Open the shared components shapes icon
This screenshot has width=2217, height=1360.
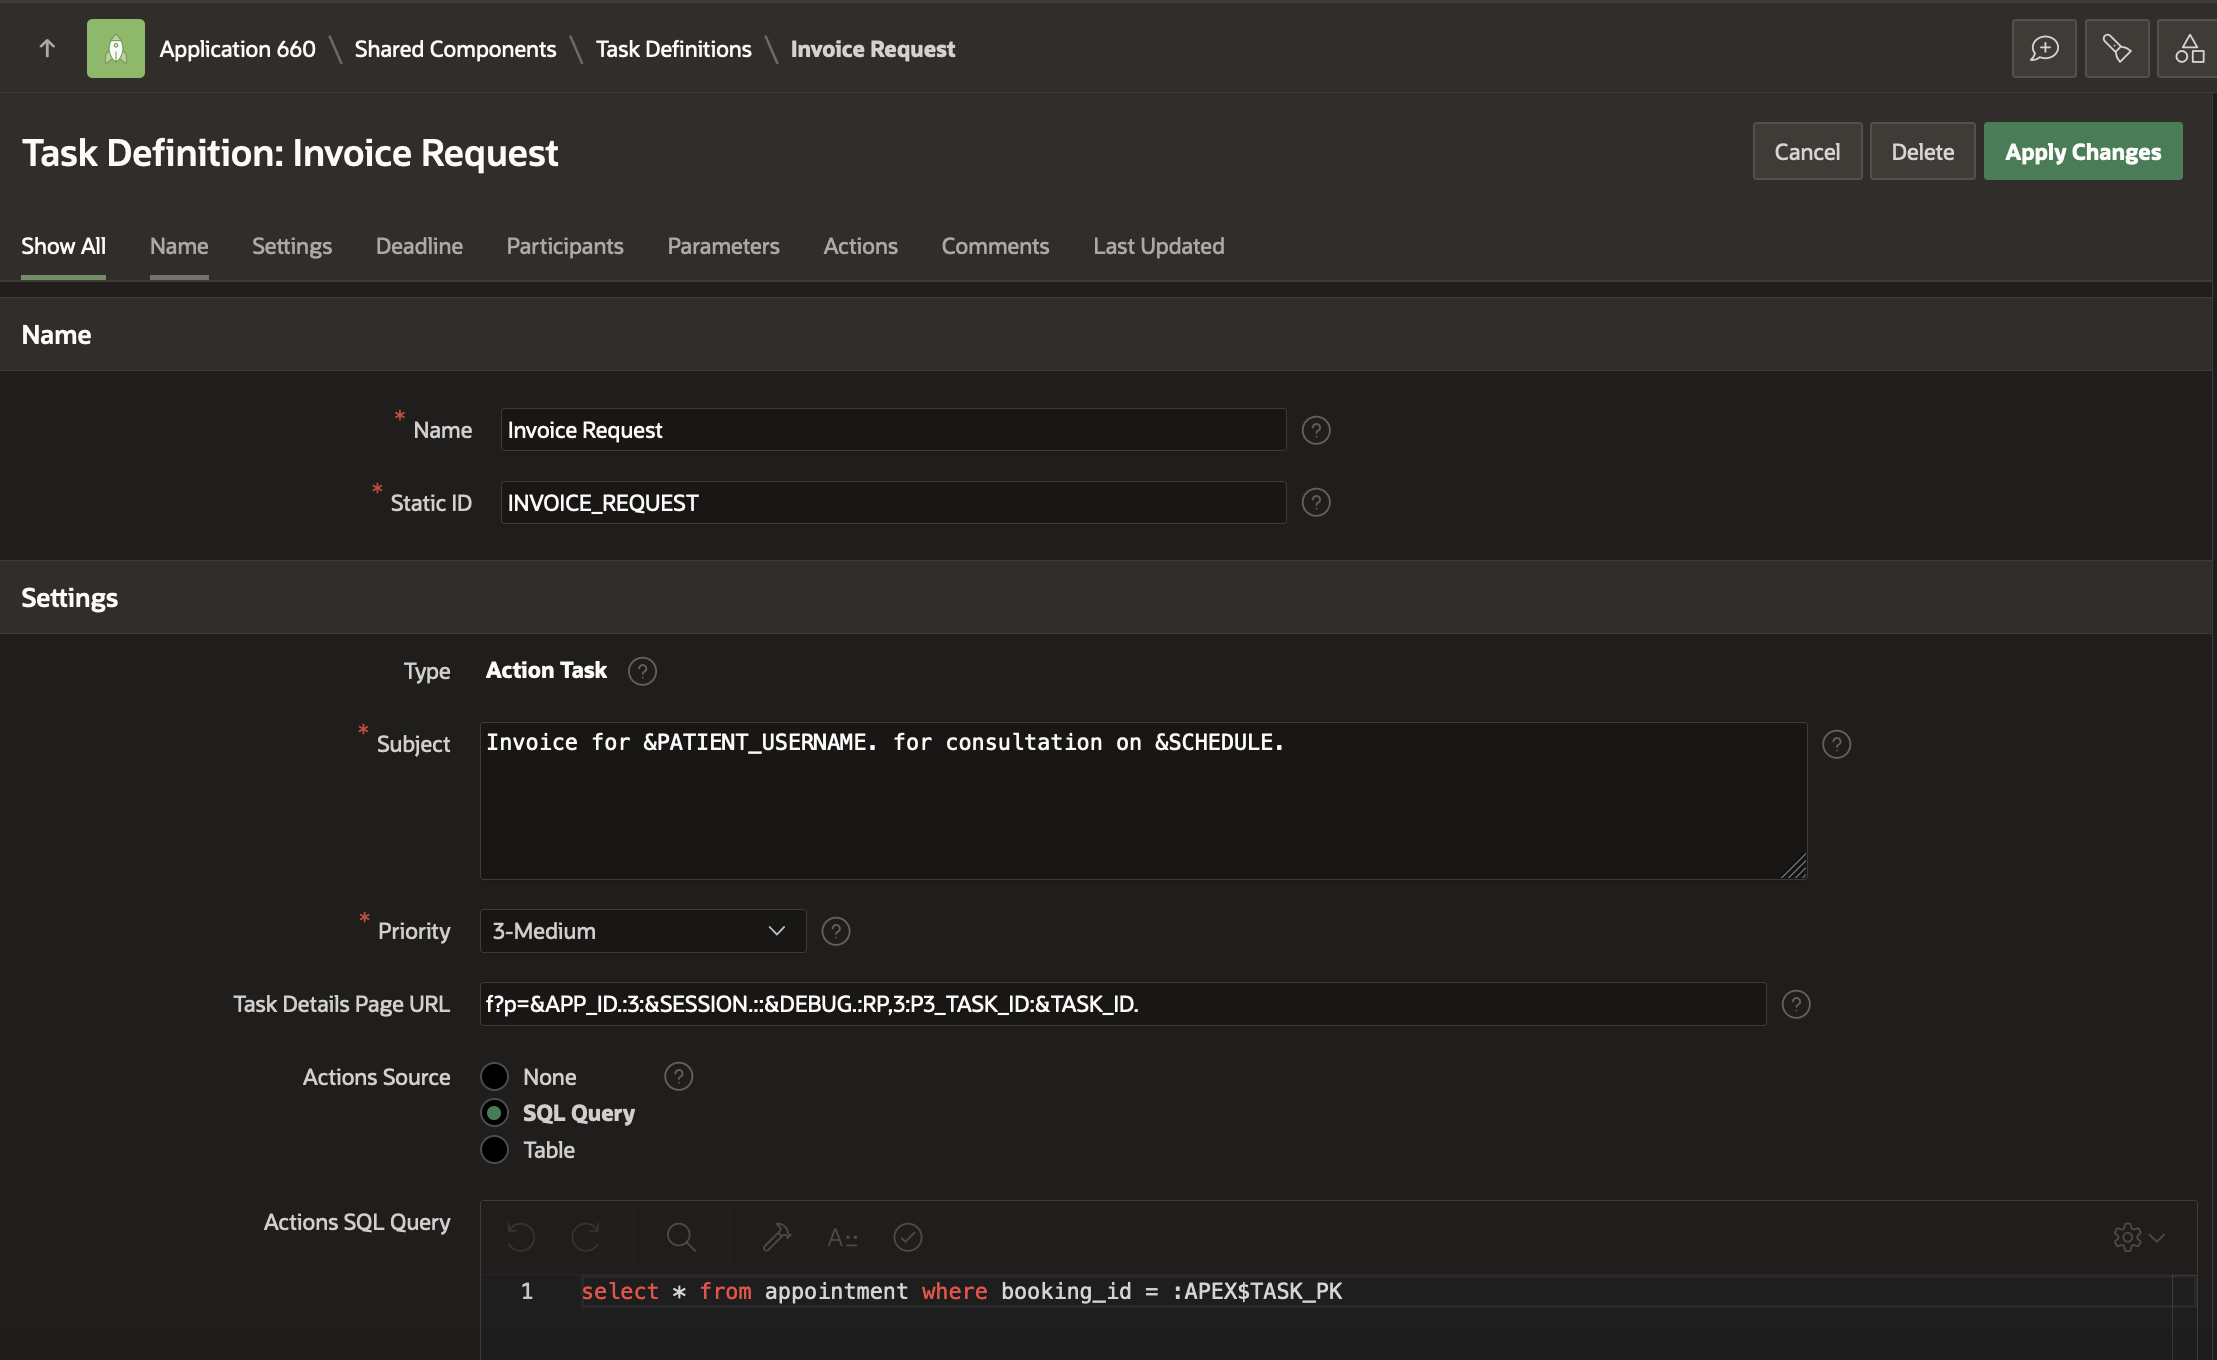[x=2188, y=48]
